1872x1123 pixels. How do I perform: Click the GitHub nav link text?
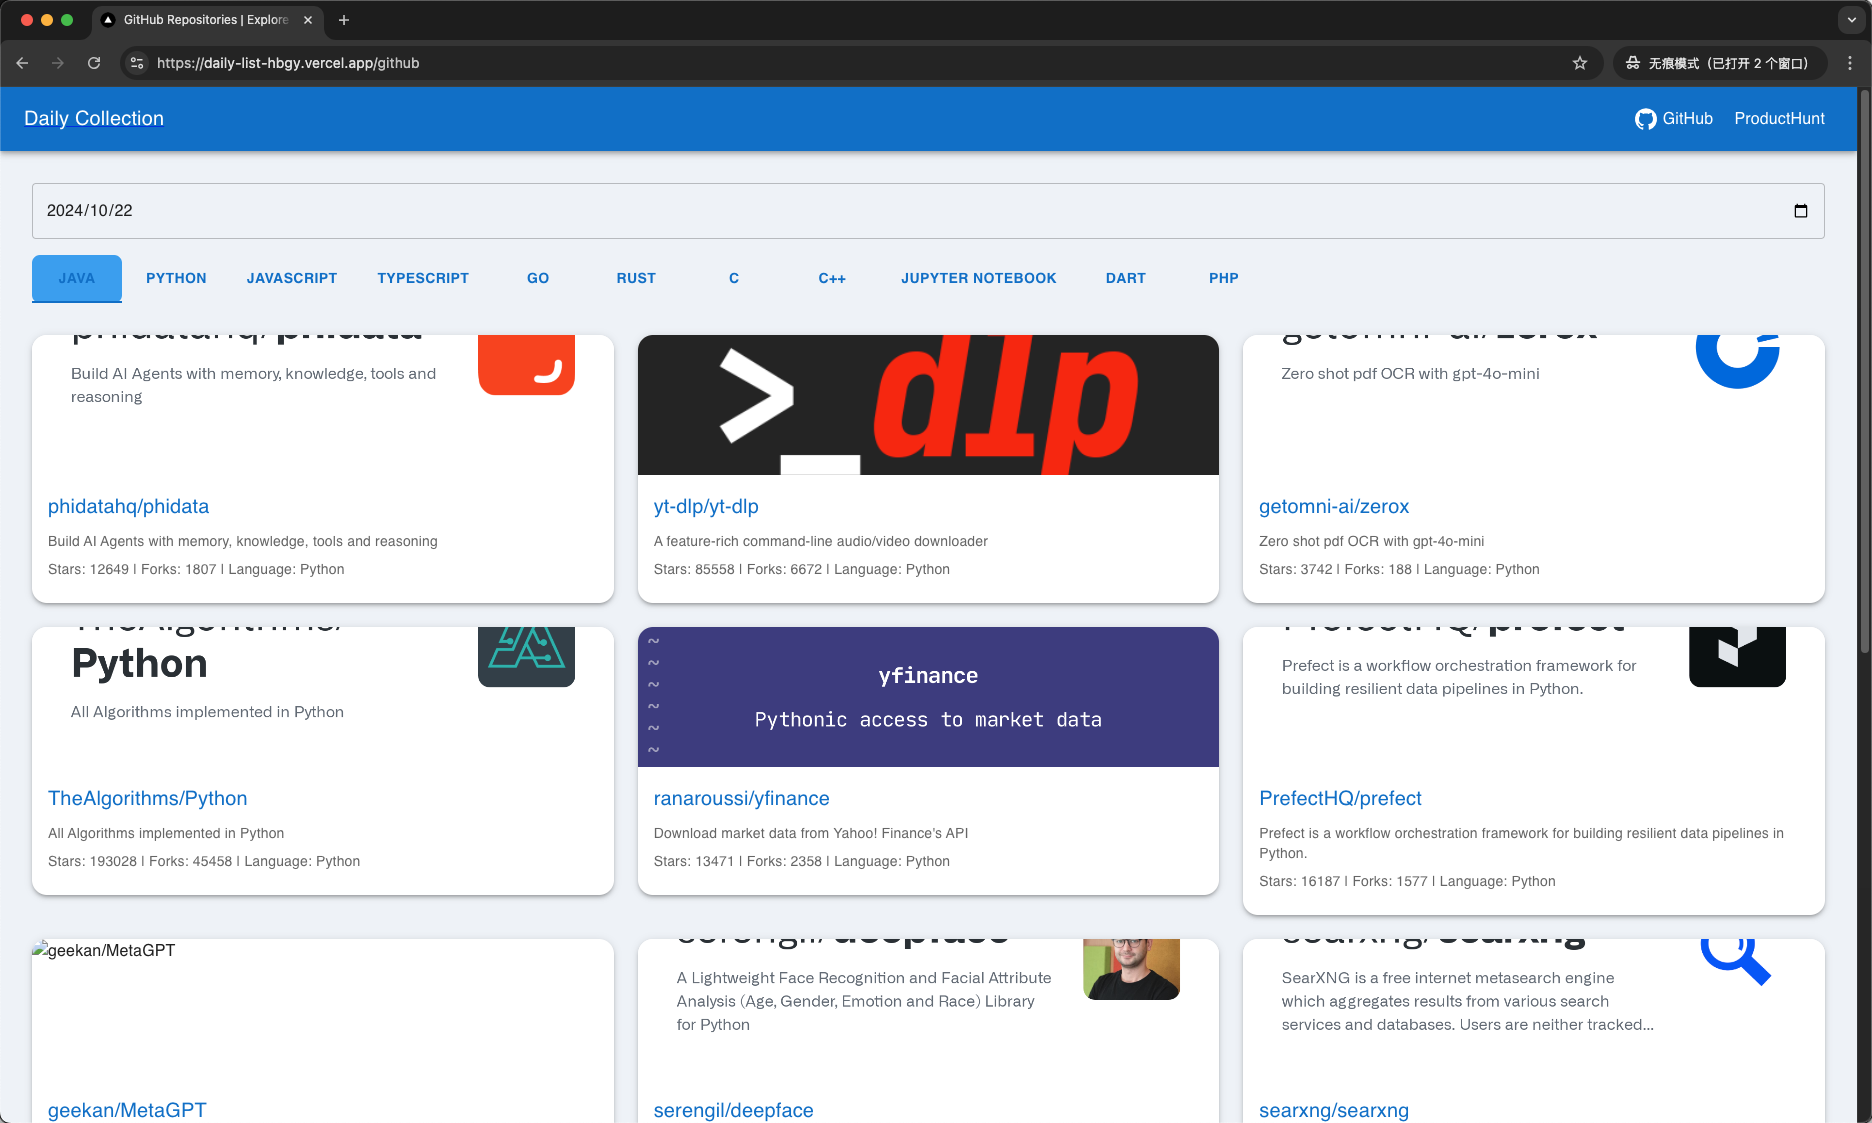click(x=1688, y=119)
